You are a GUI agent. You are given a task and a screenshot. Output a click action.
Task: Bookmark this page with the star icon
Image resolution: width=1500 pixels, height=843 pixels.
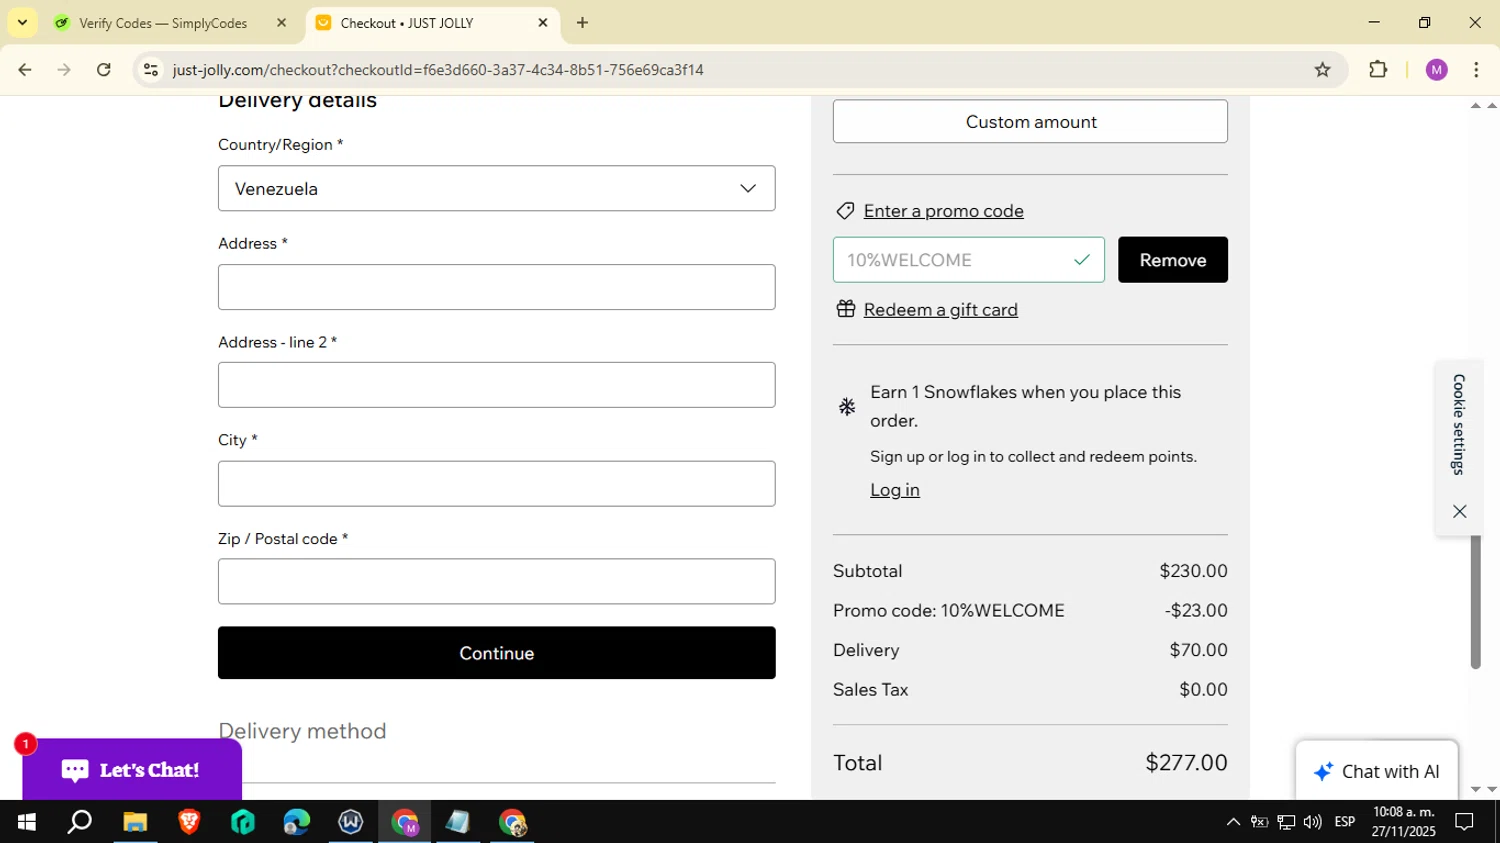tap(1322, 70)
